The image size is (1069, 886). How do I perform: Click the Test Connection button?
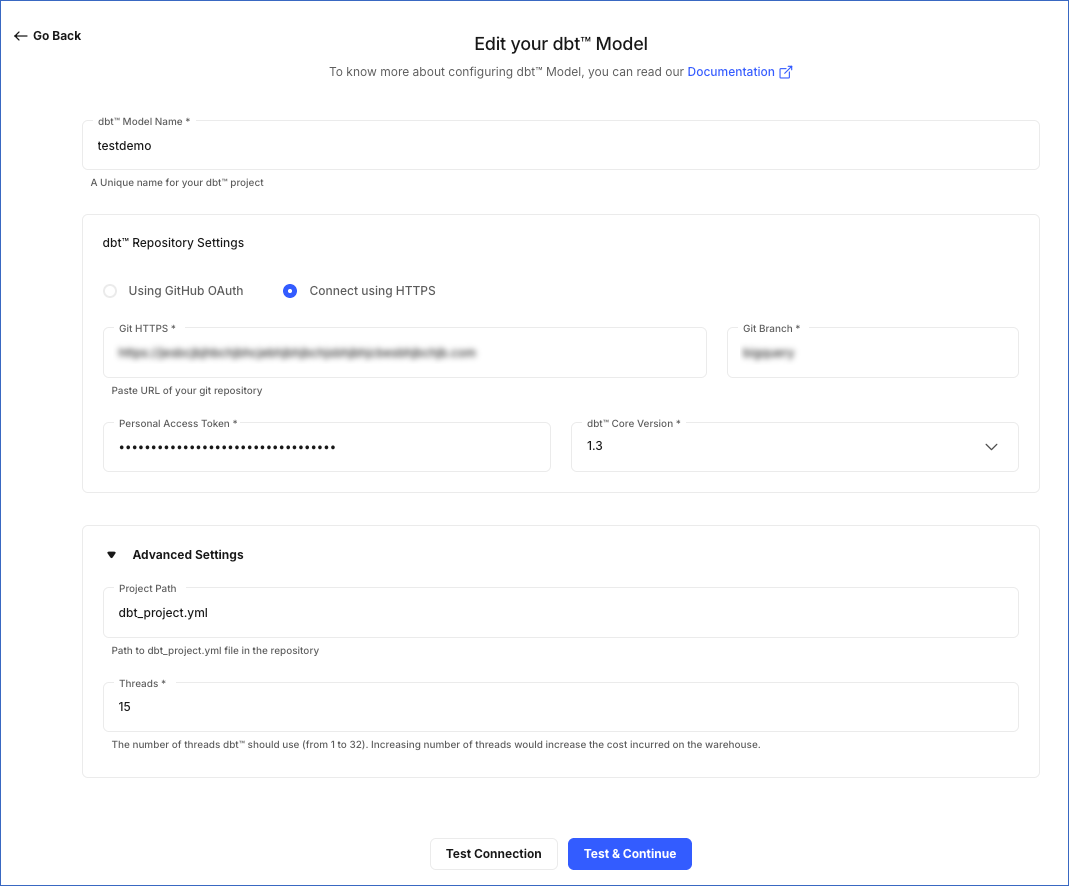[494, 854]
